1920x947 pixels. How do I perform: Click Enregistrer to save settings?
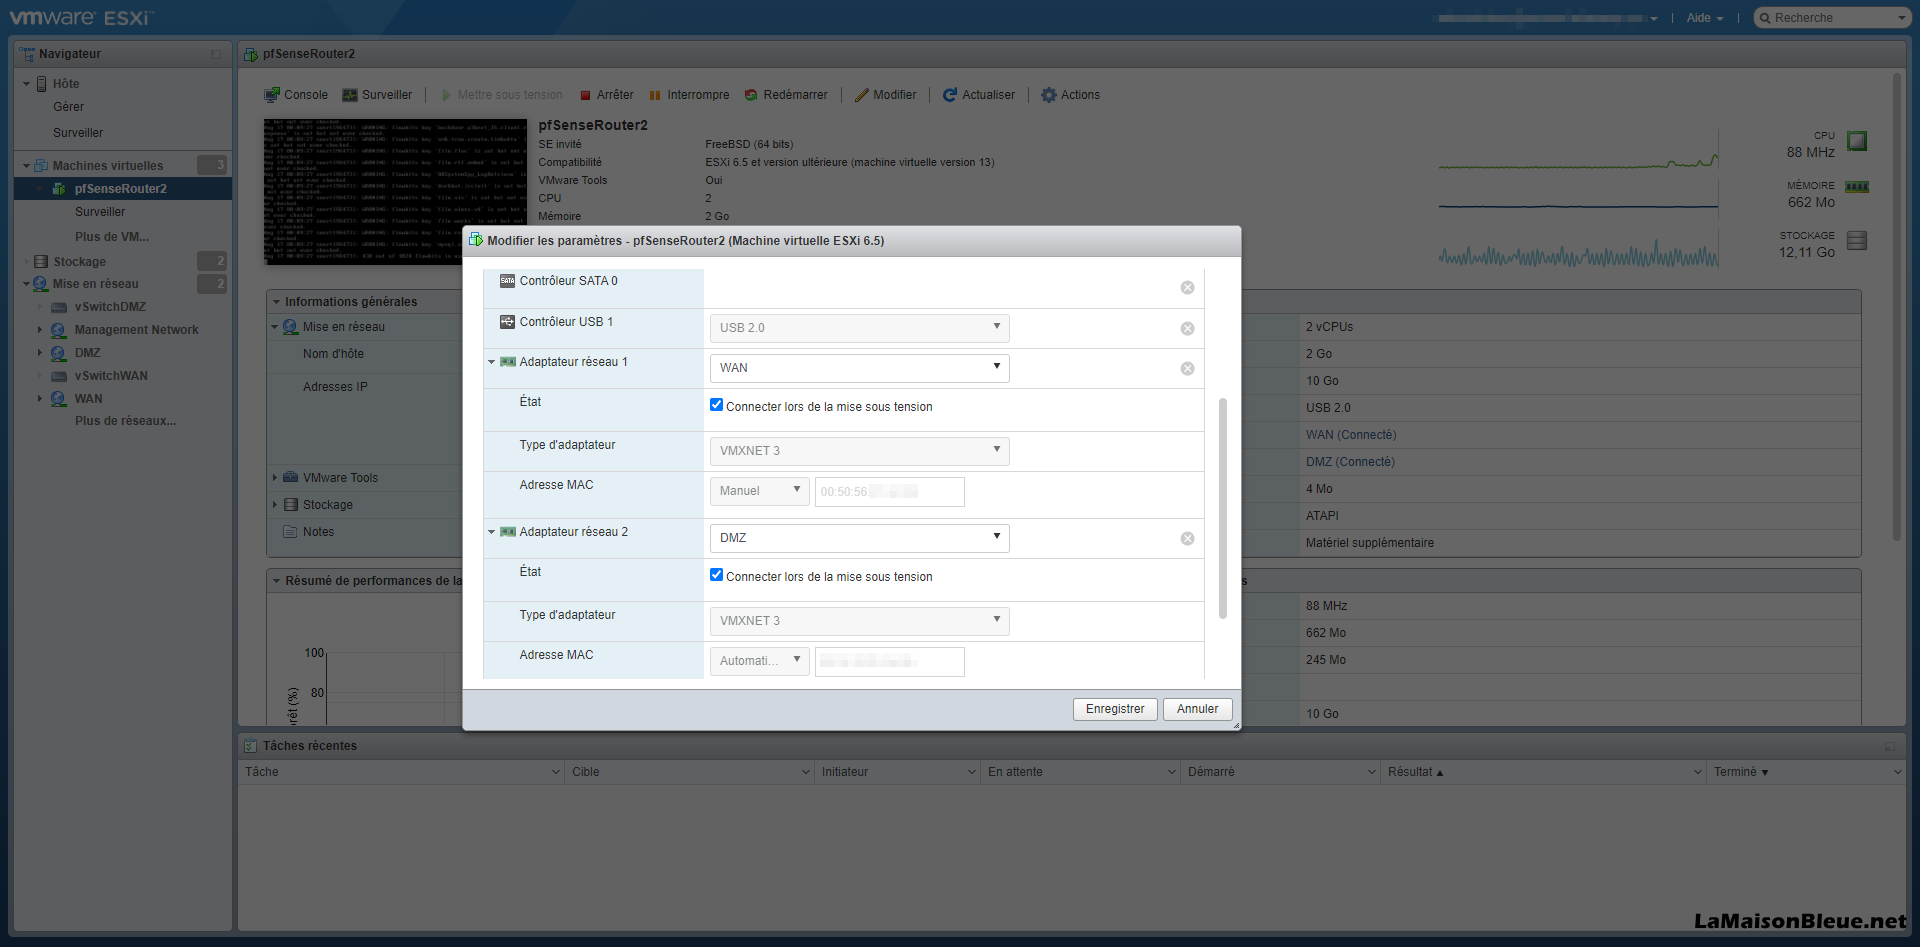[x=1115, y=709]
